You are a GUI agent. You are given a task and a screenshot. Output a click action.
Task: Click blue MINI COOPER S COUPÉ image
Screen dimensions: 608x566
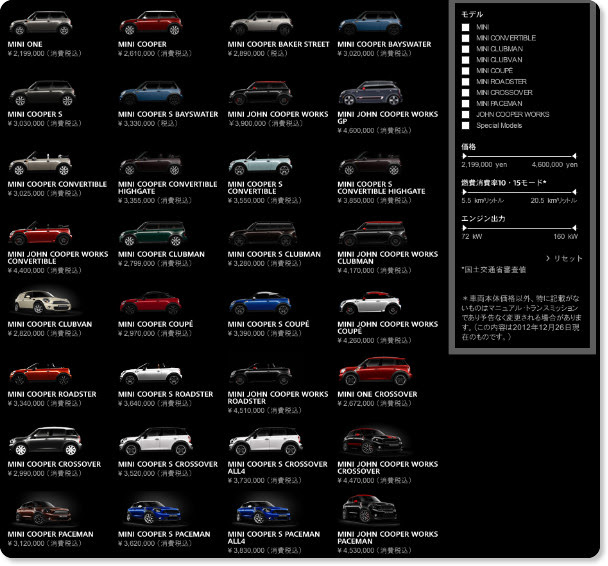pos(261,303)
